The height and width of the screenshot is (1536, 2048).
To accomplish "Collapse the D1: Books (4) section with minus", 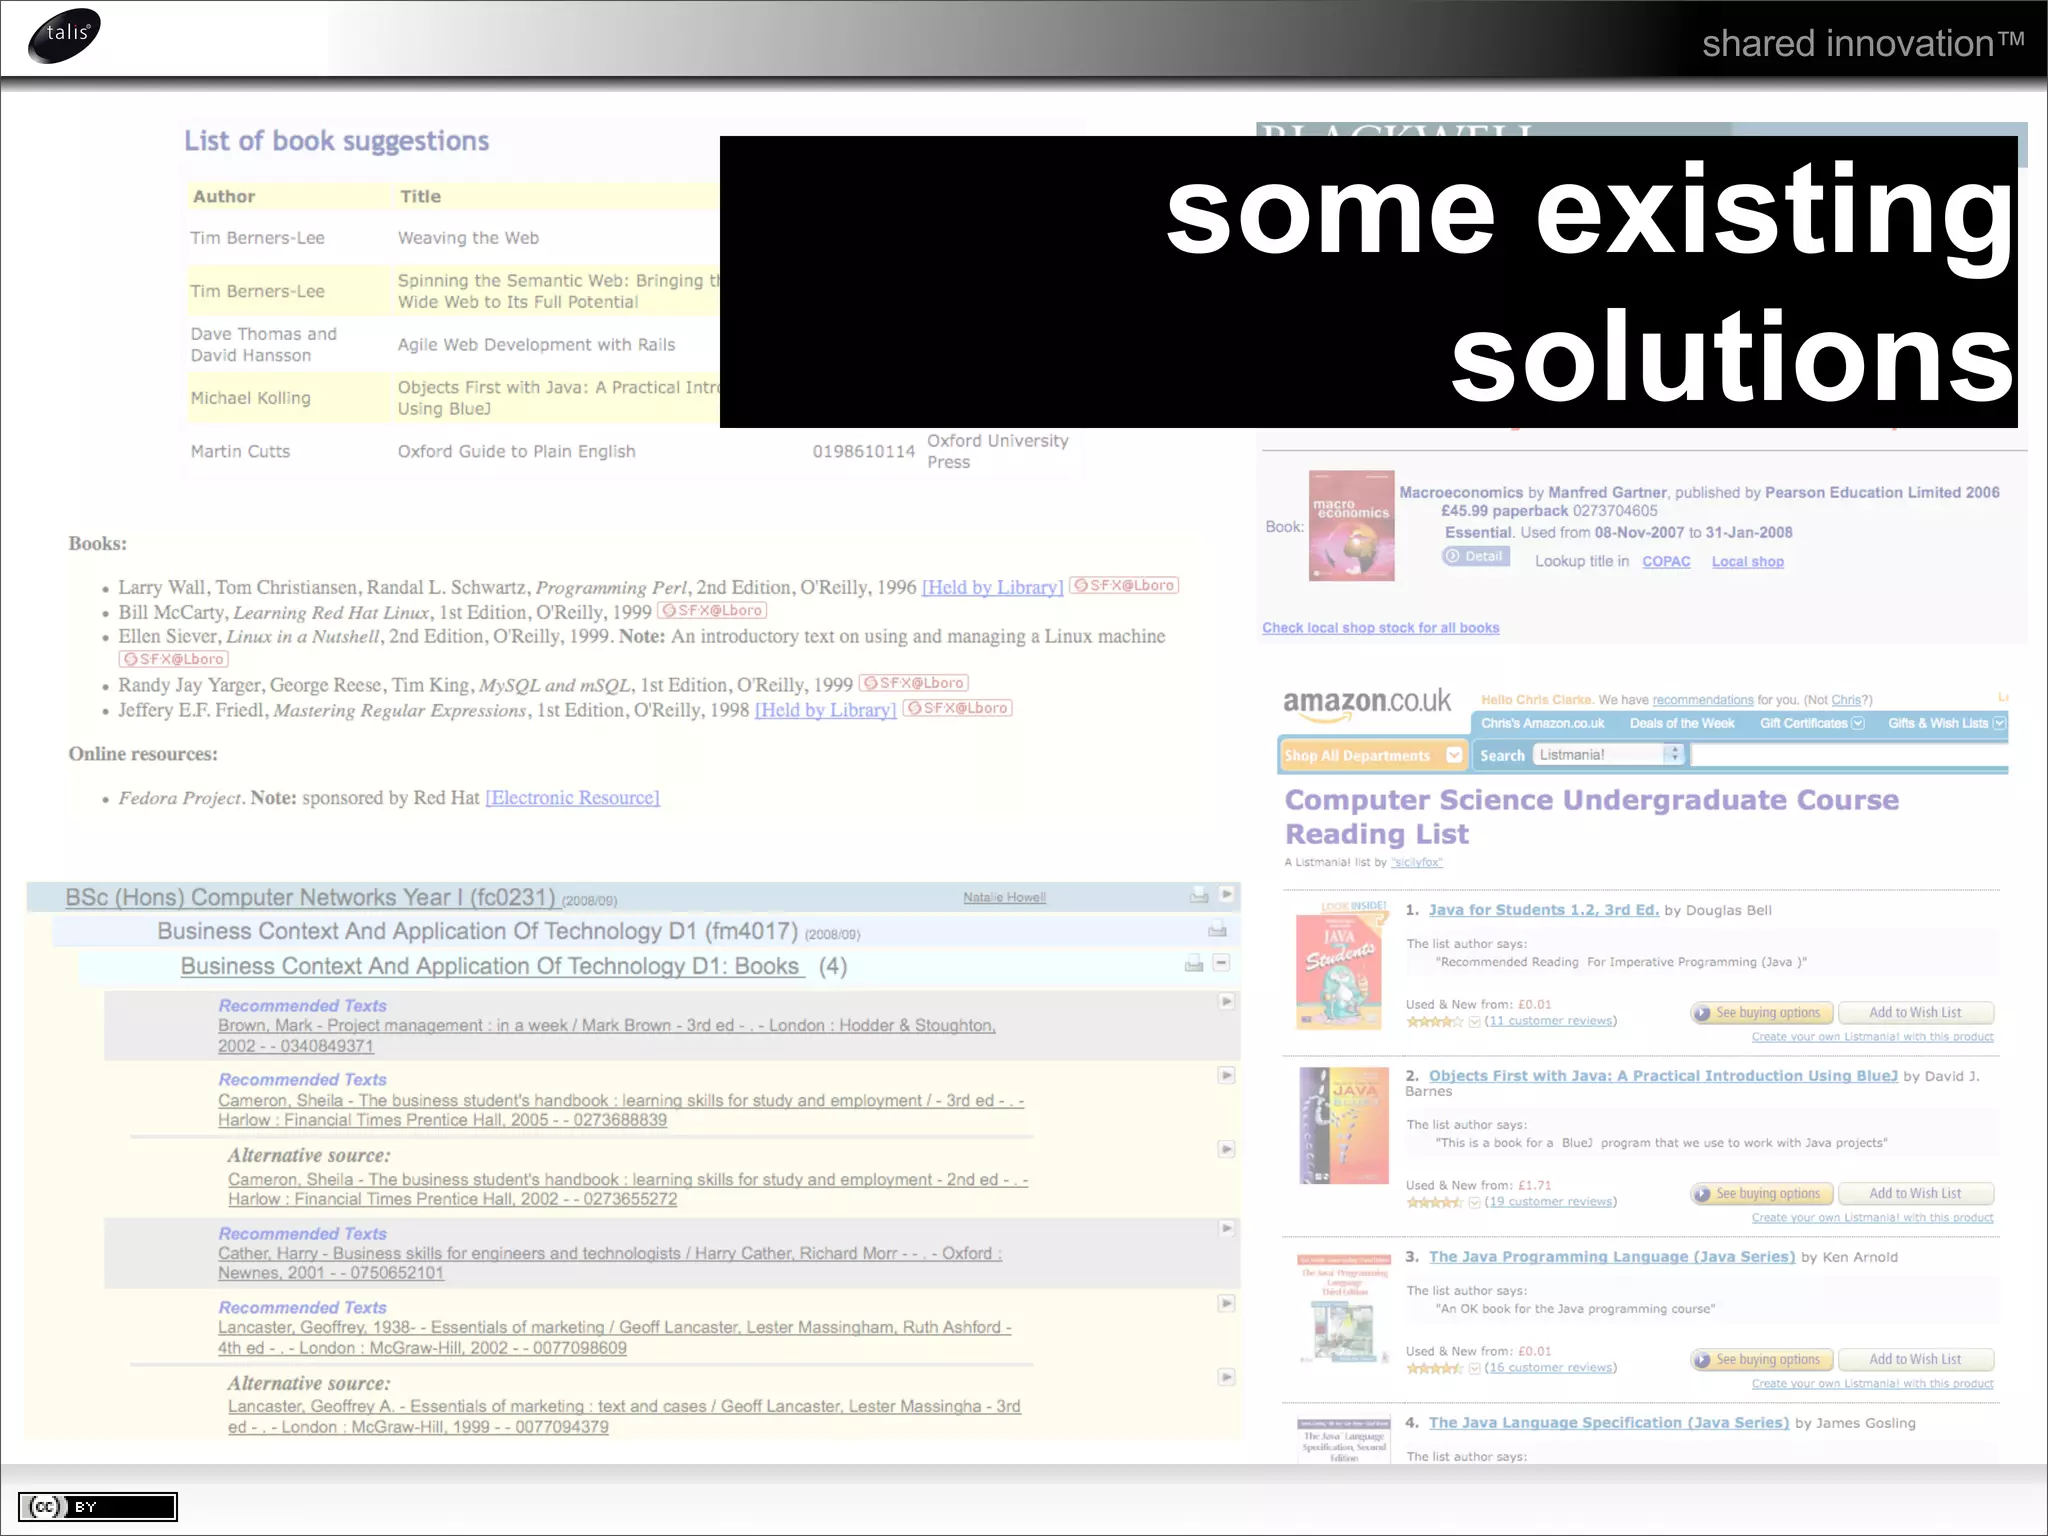I will [x=1221, y=962].
